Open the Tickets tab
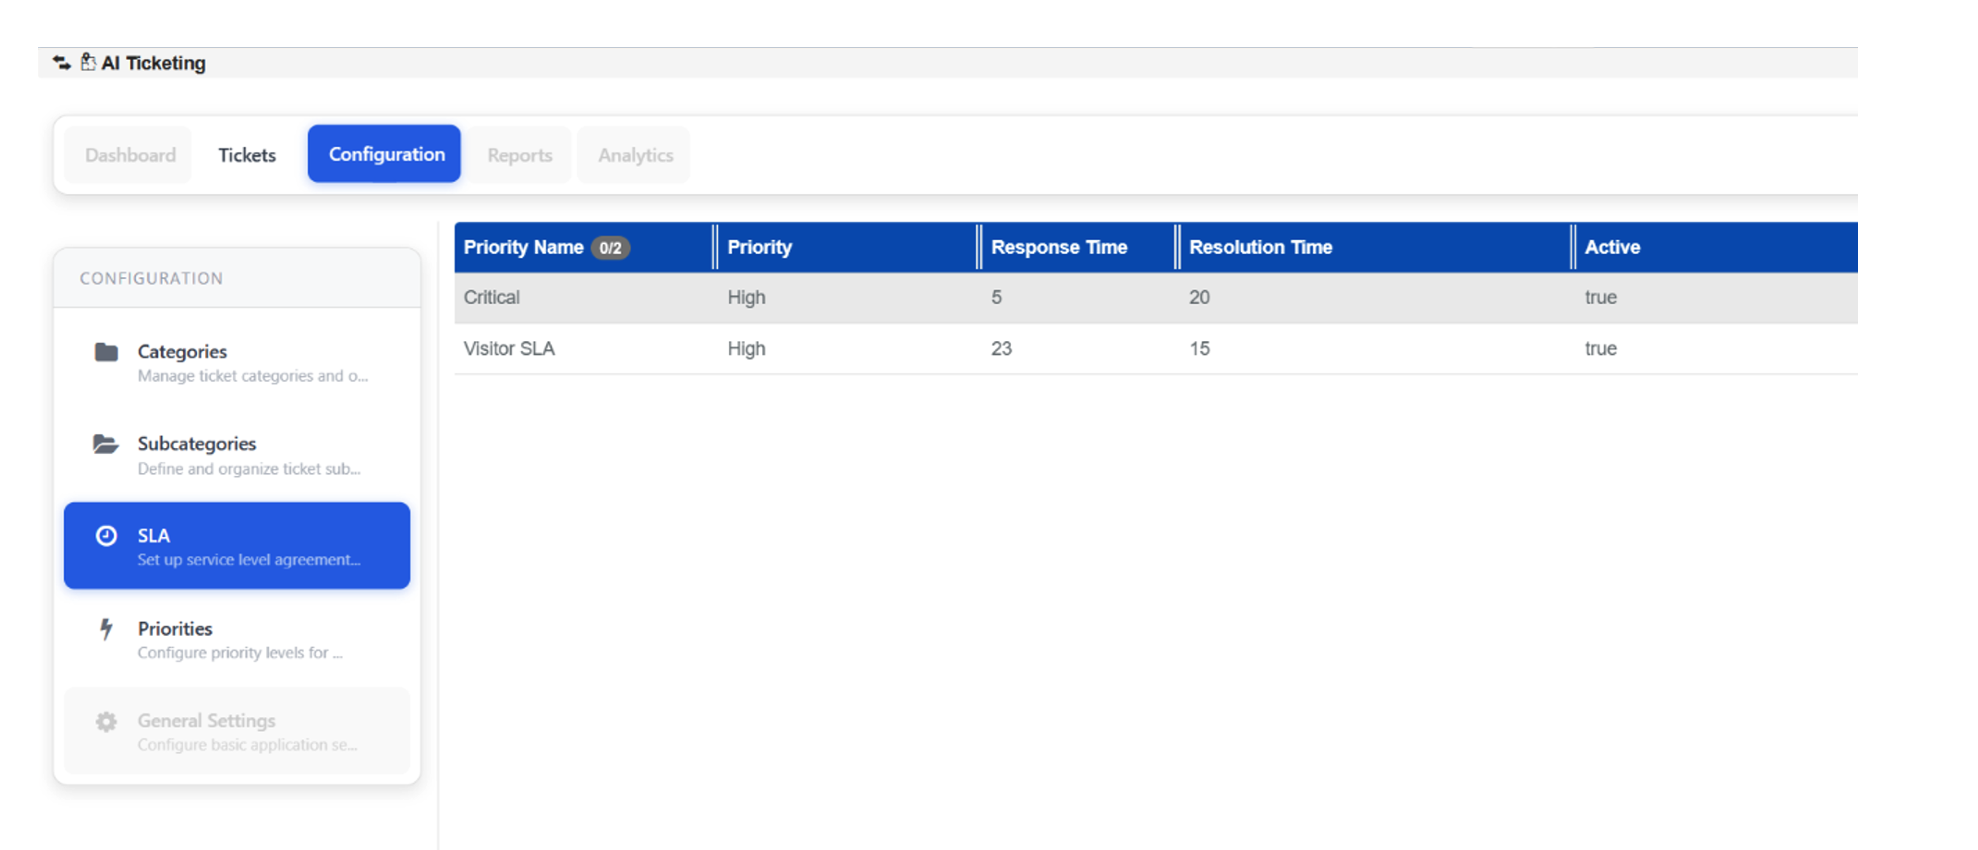This screenshot has height=850, width=1978. (247, 155)
